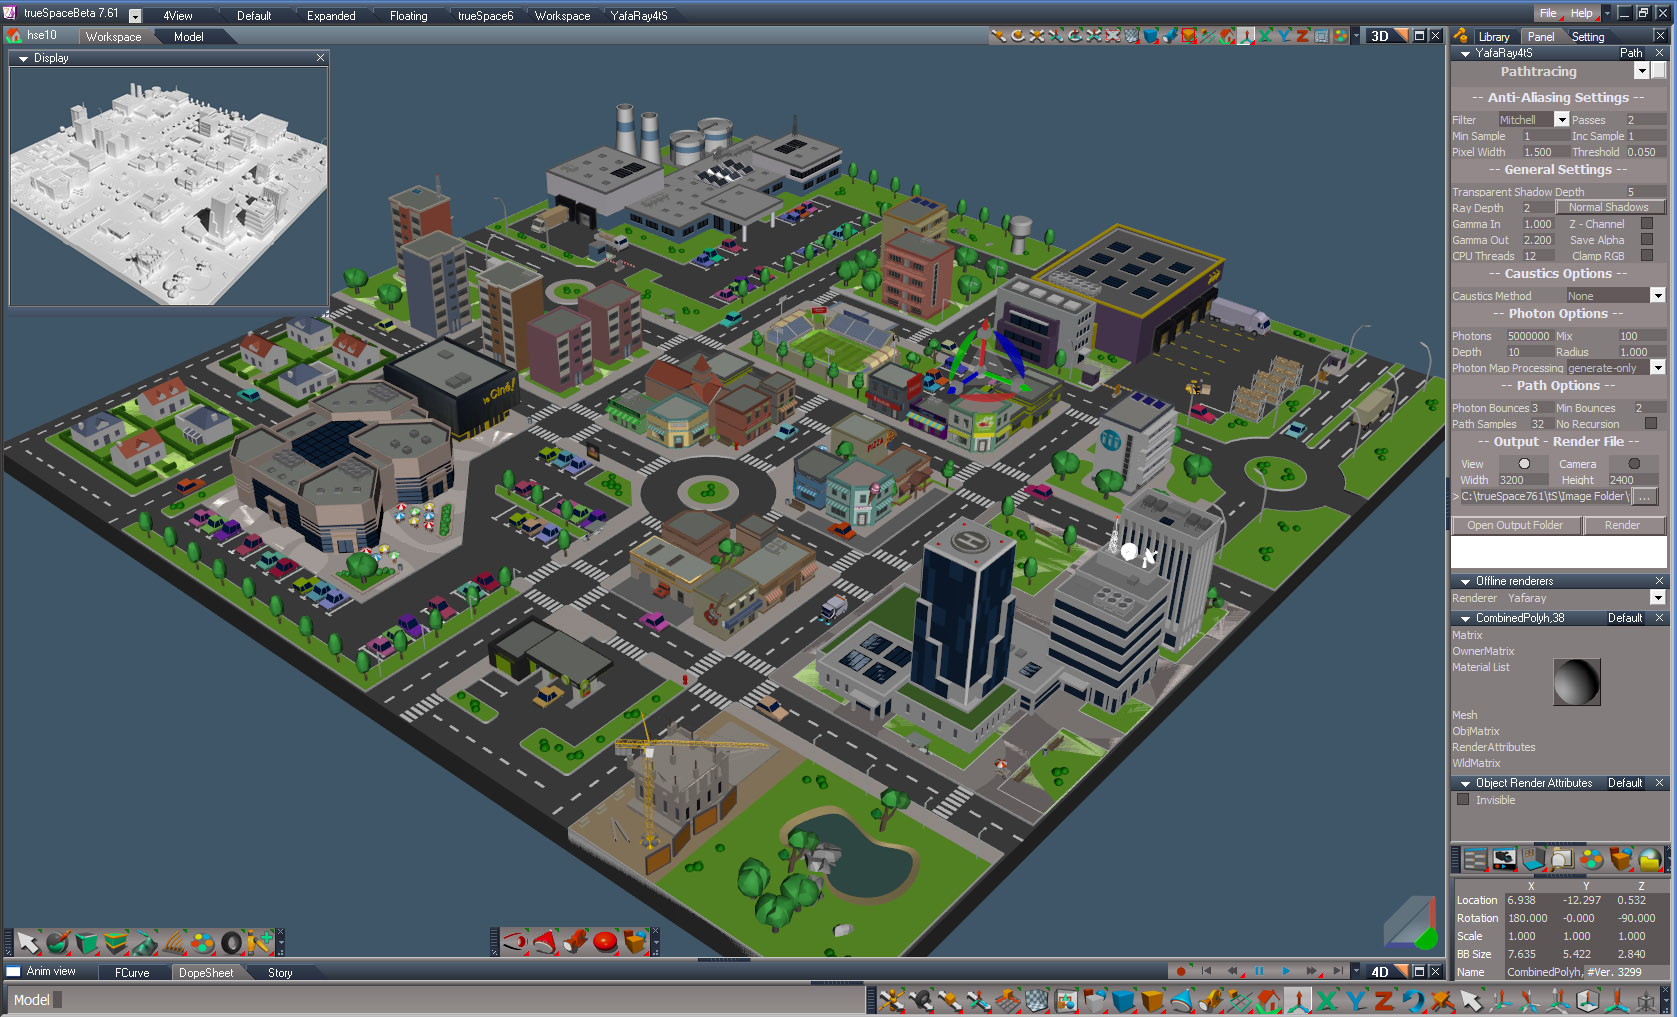Select the red spotlight cone icon
Viewport: 1677px width, 1017px height.
tap(545, 942)
